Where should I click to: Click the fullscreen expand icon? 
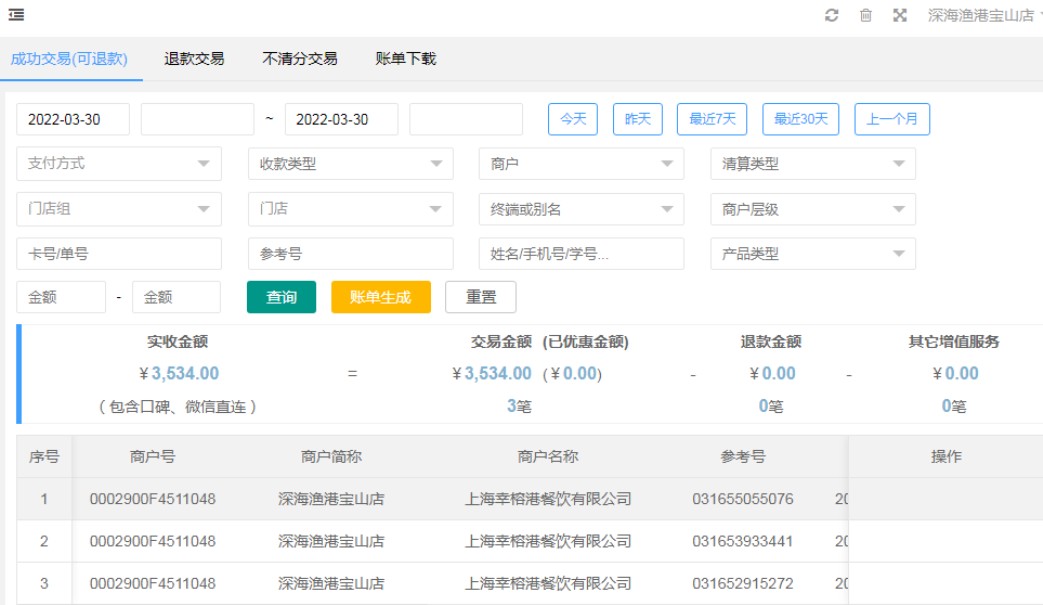(x=900, y=15)
